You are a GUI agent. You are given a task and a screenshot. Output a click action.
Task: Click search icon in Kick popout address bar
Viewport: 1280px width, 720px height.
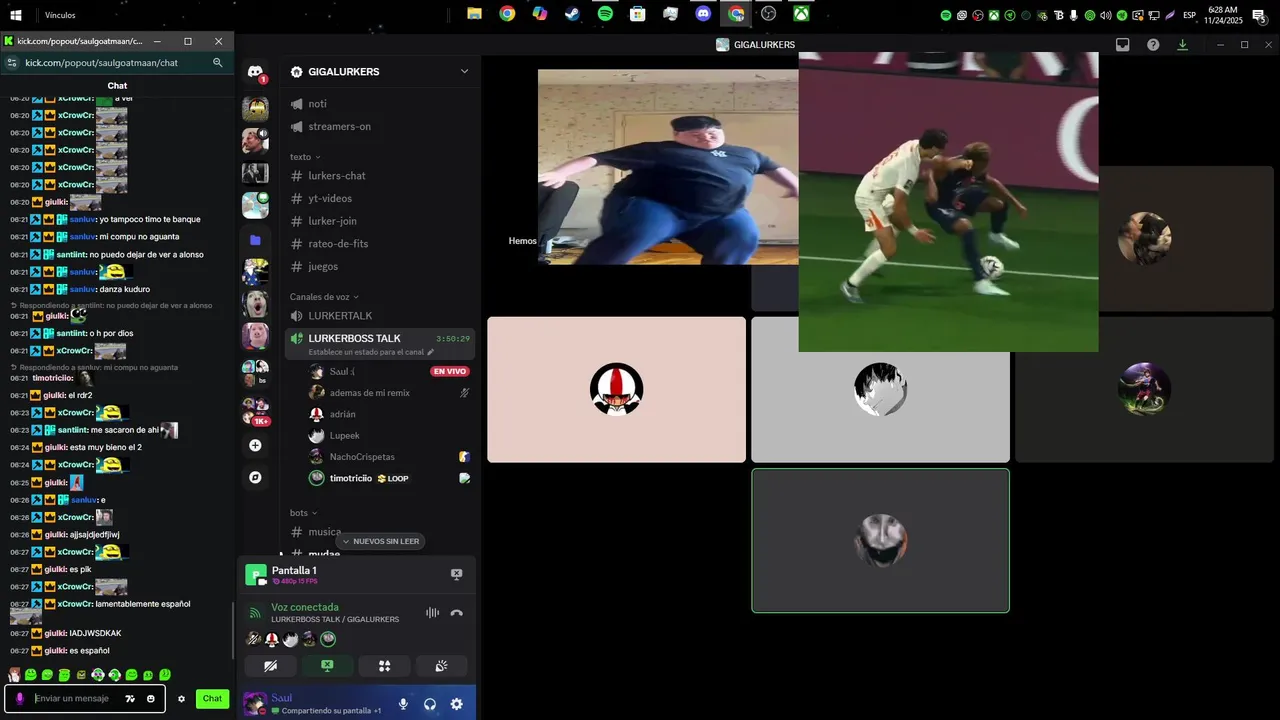pyautogui.click(x=217, y=63)
